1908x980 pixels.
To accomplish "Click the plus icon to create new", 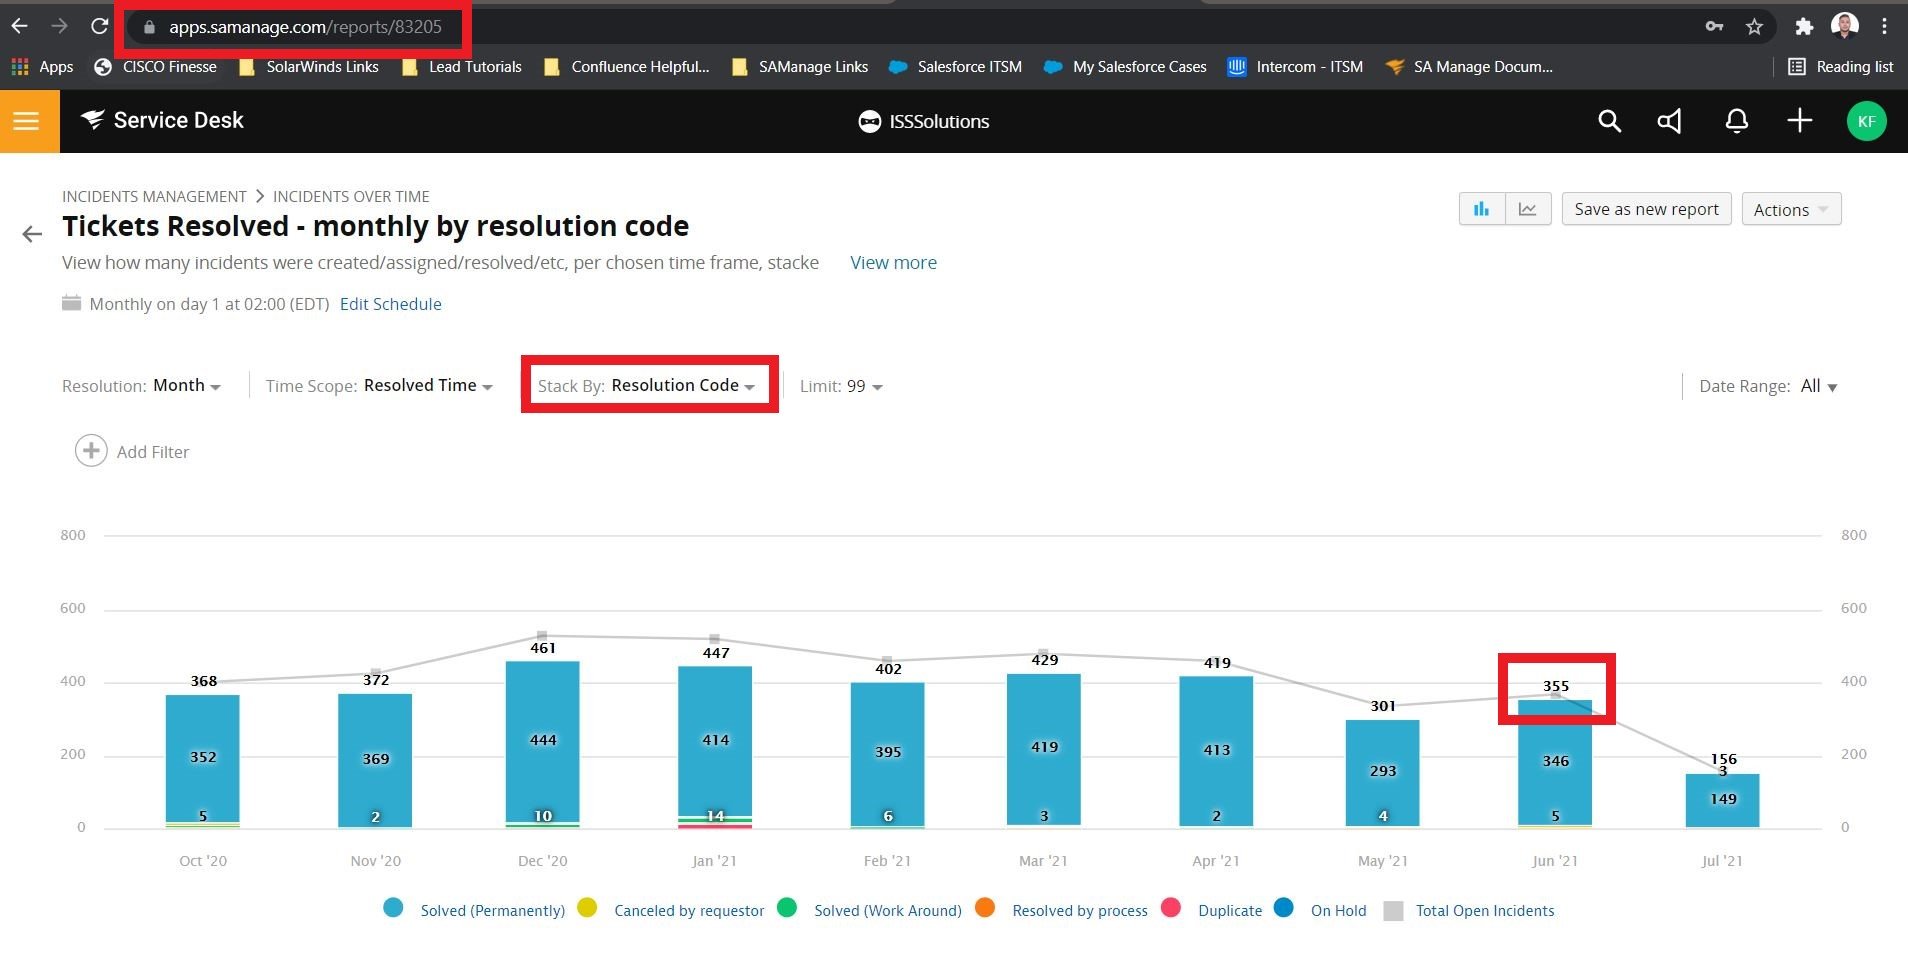I will (1800, 121).
